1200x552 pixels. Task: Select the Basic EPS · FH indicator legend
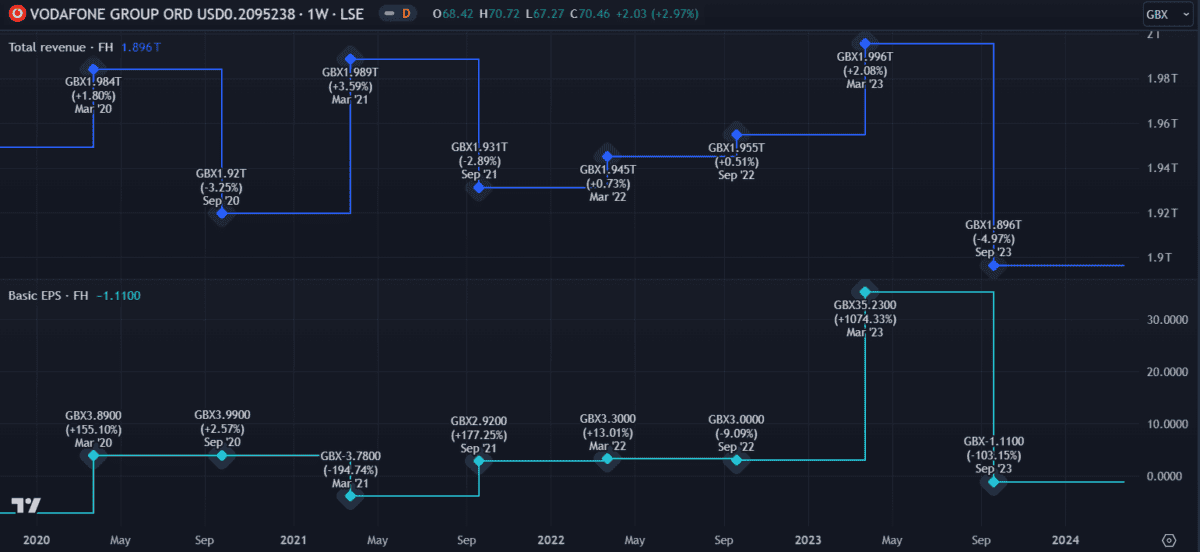pyautogui.click(x=50, y=295)
